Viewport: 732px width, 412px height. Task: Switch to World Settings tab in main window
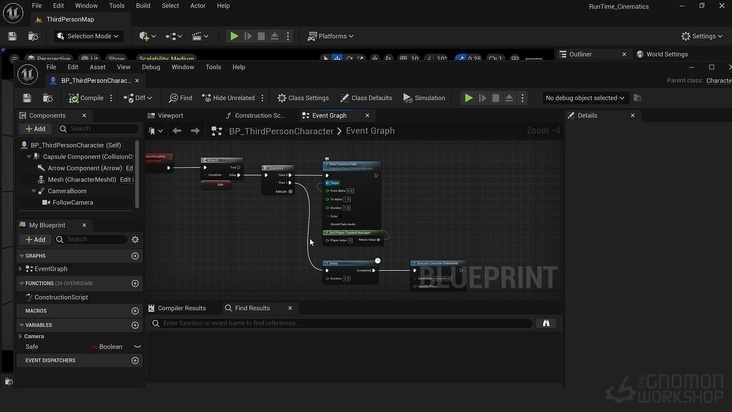tap(662, 54)
